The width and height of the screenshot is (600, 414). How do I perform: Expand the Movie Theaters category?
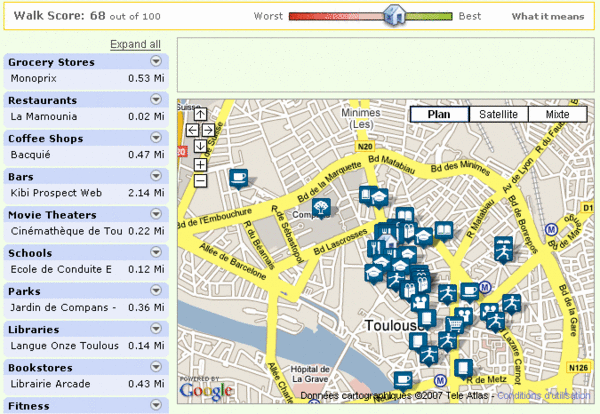pos(156,214)
